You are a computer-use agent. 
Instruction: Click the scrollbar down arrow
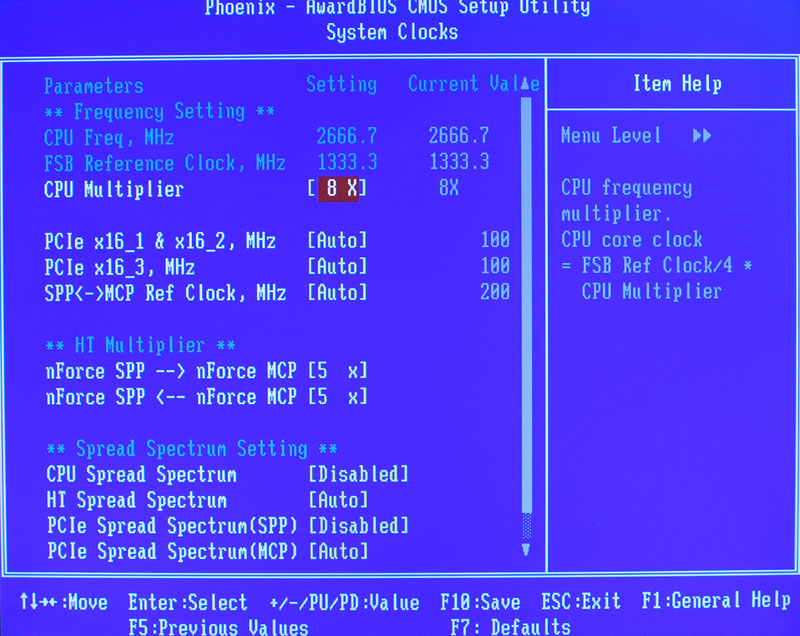526,549
